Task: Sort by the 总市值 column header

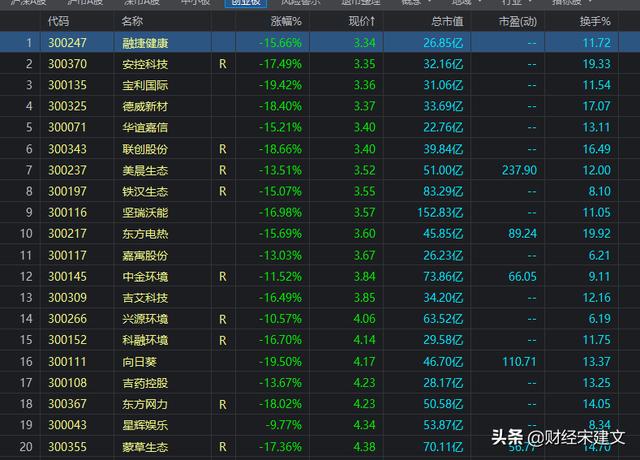Action: pyautogui.click(x=448, y=21)
